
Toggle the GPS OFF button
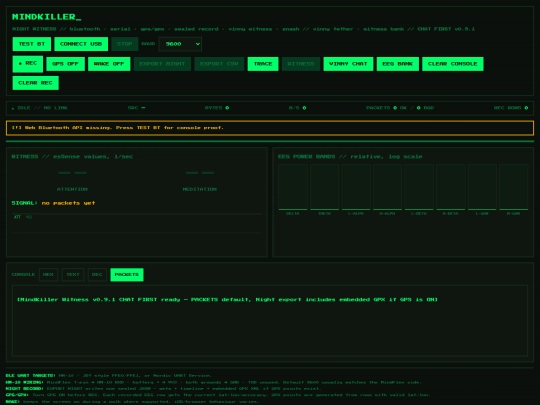point(65,64)
